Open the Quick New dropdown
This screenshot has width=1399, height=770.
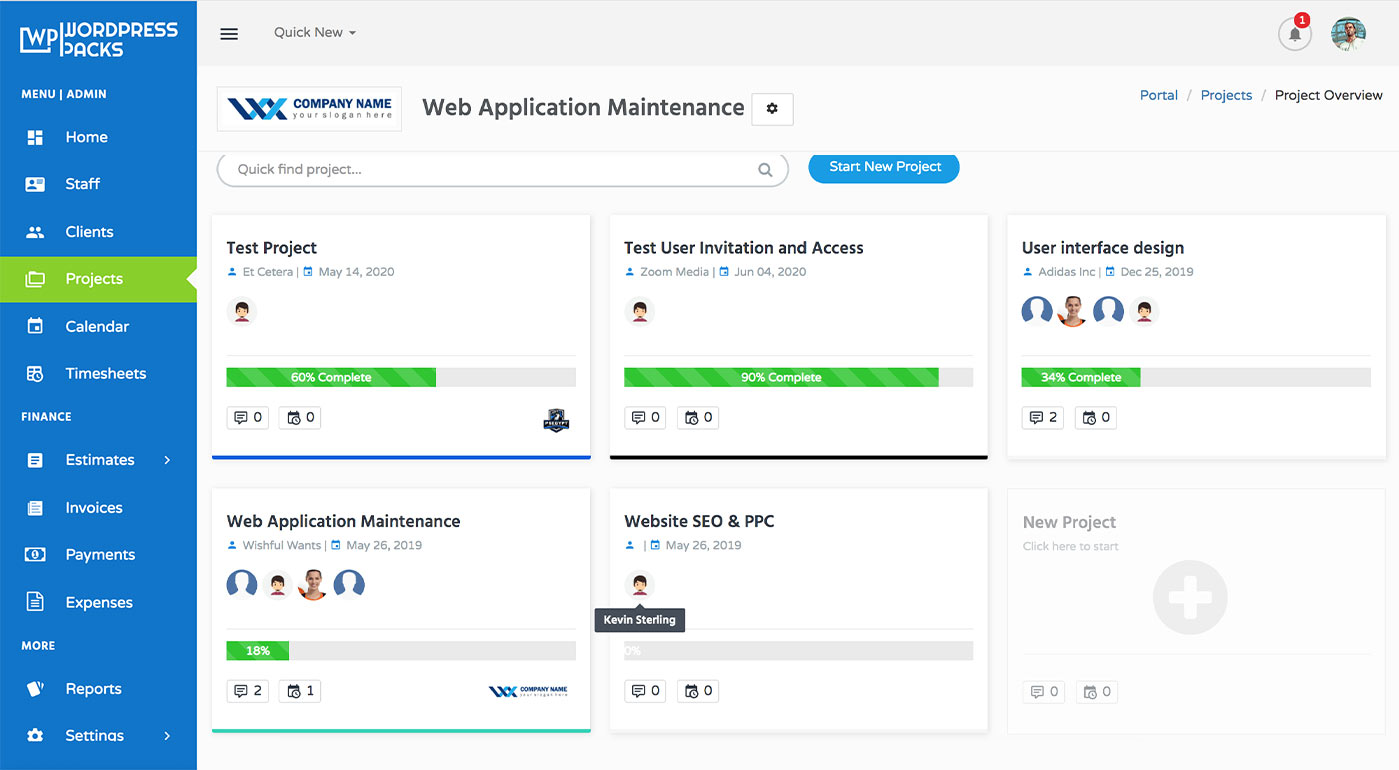(x=315, y=33)
